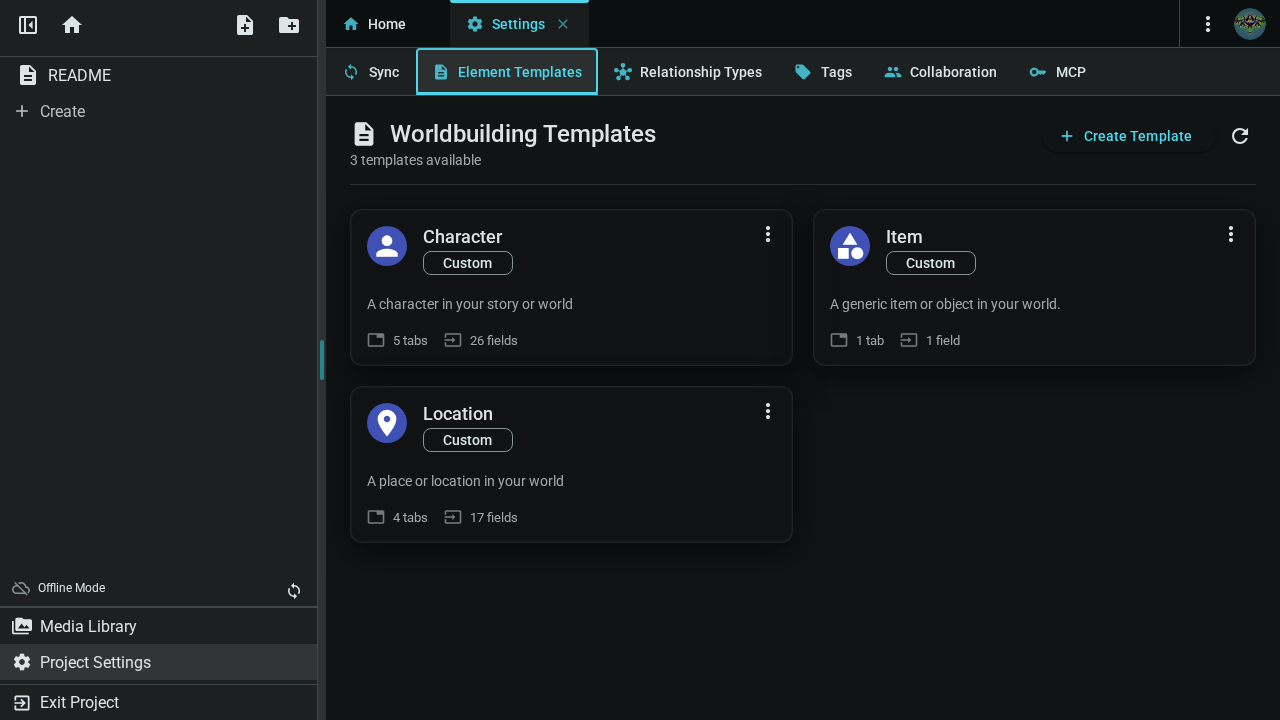Click Exit Project in the sidebar
Viewport: 1280px width, 720px height.
pos(79,702)
